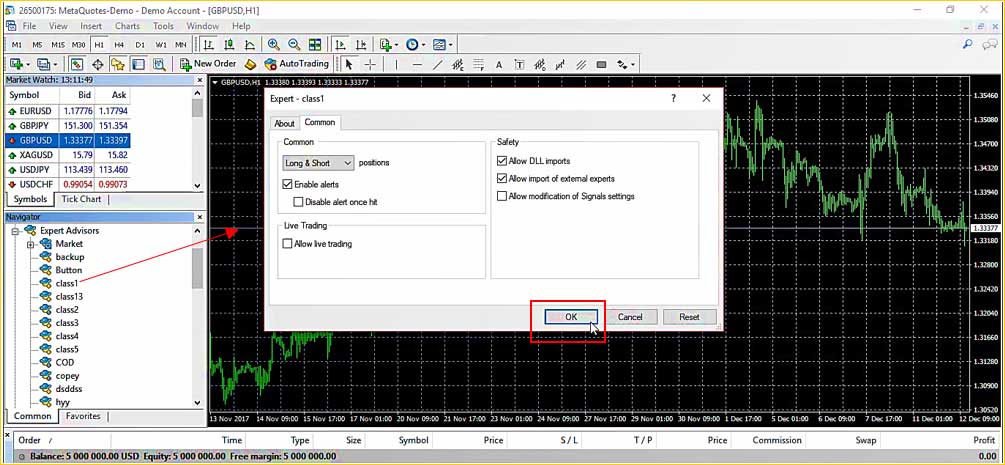
Task: Select the vertical line tool
Action: 397,64
